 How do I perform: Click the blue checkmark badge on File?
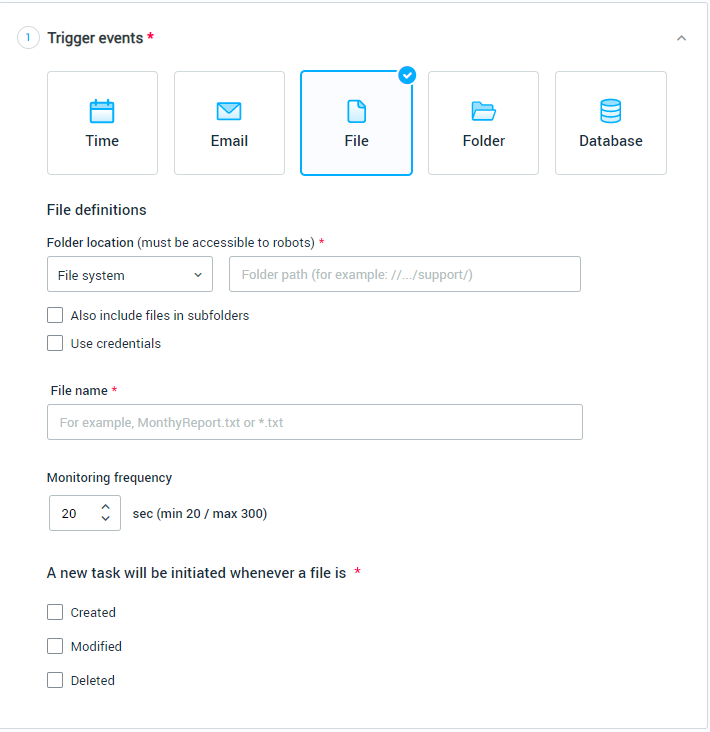(x=407, y=75)
